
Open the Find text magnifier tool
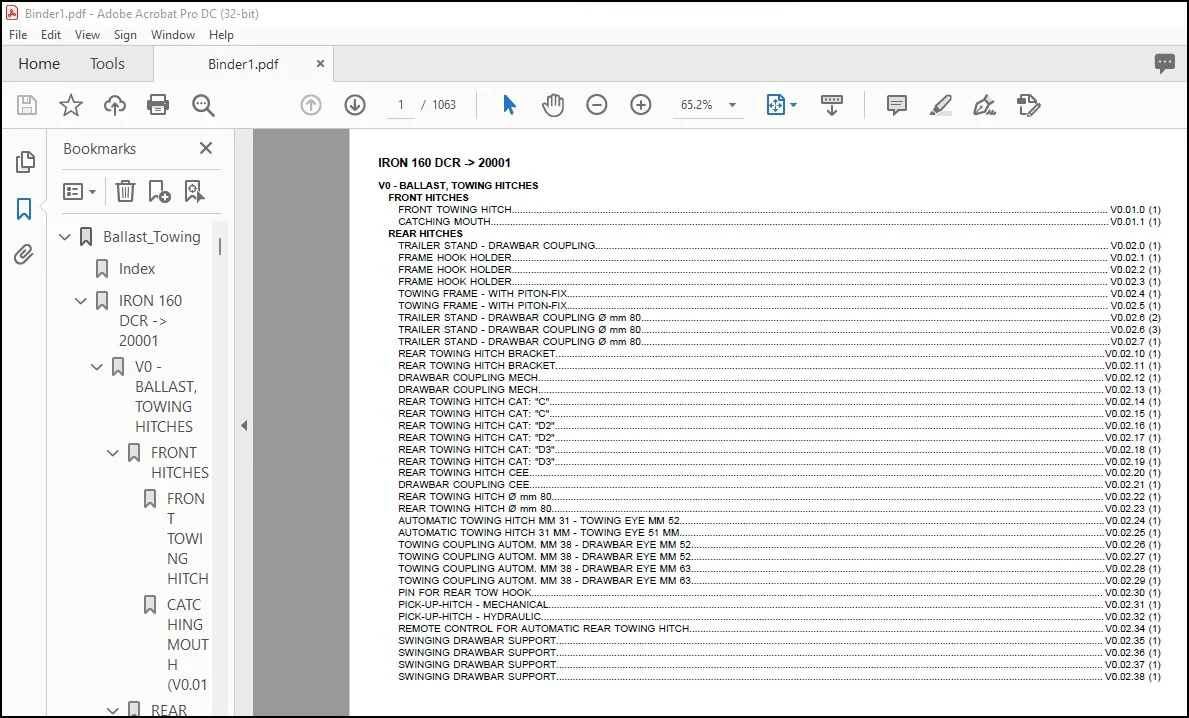coord(202,105)
